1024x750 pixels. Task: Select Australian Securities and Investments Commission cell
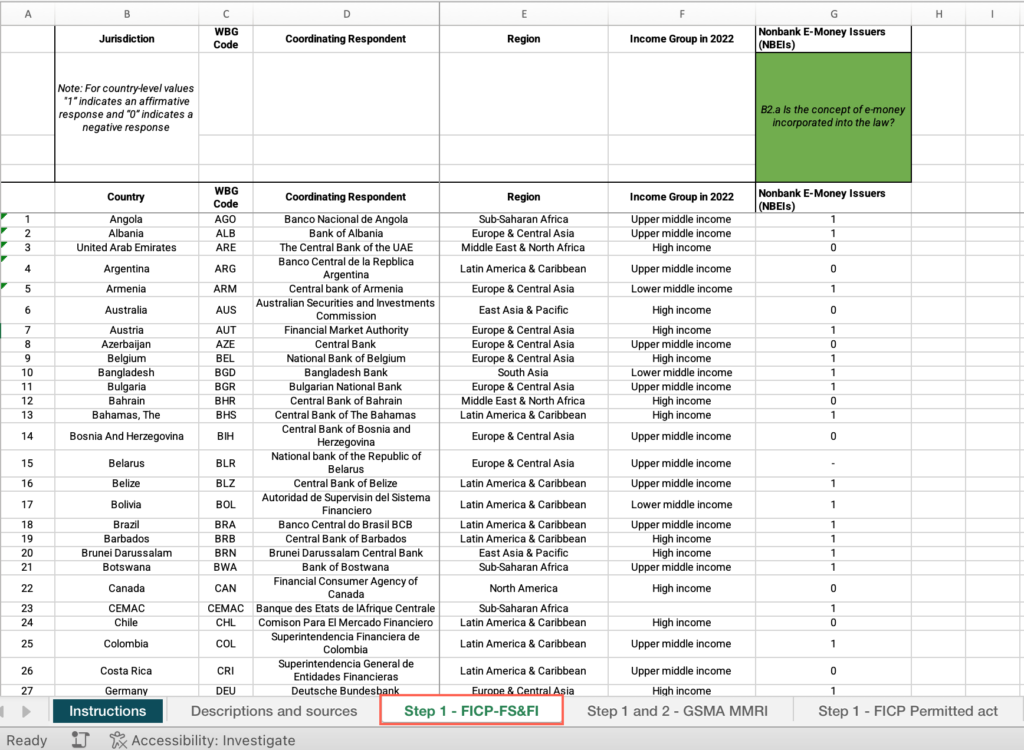[346, 310]
